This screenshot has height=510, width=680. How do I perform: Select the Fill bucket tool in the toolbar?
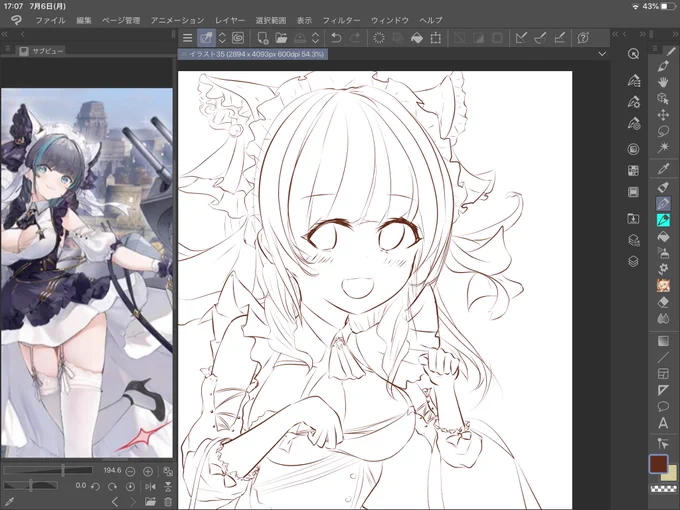(663, 237)
